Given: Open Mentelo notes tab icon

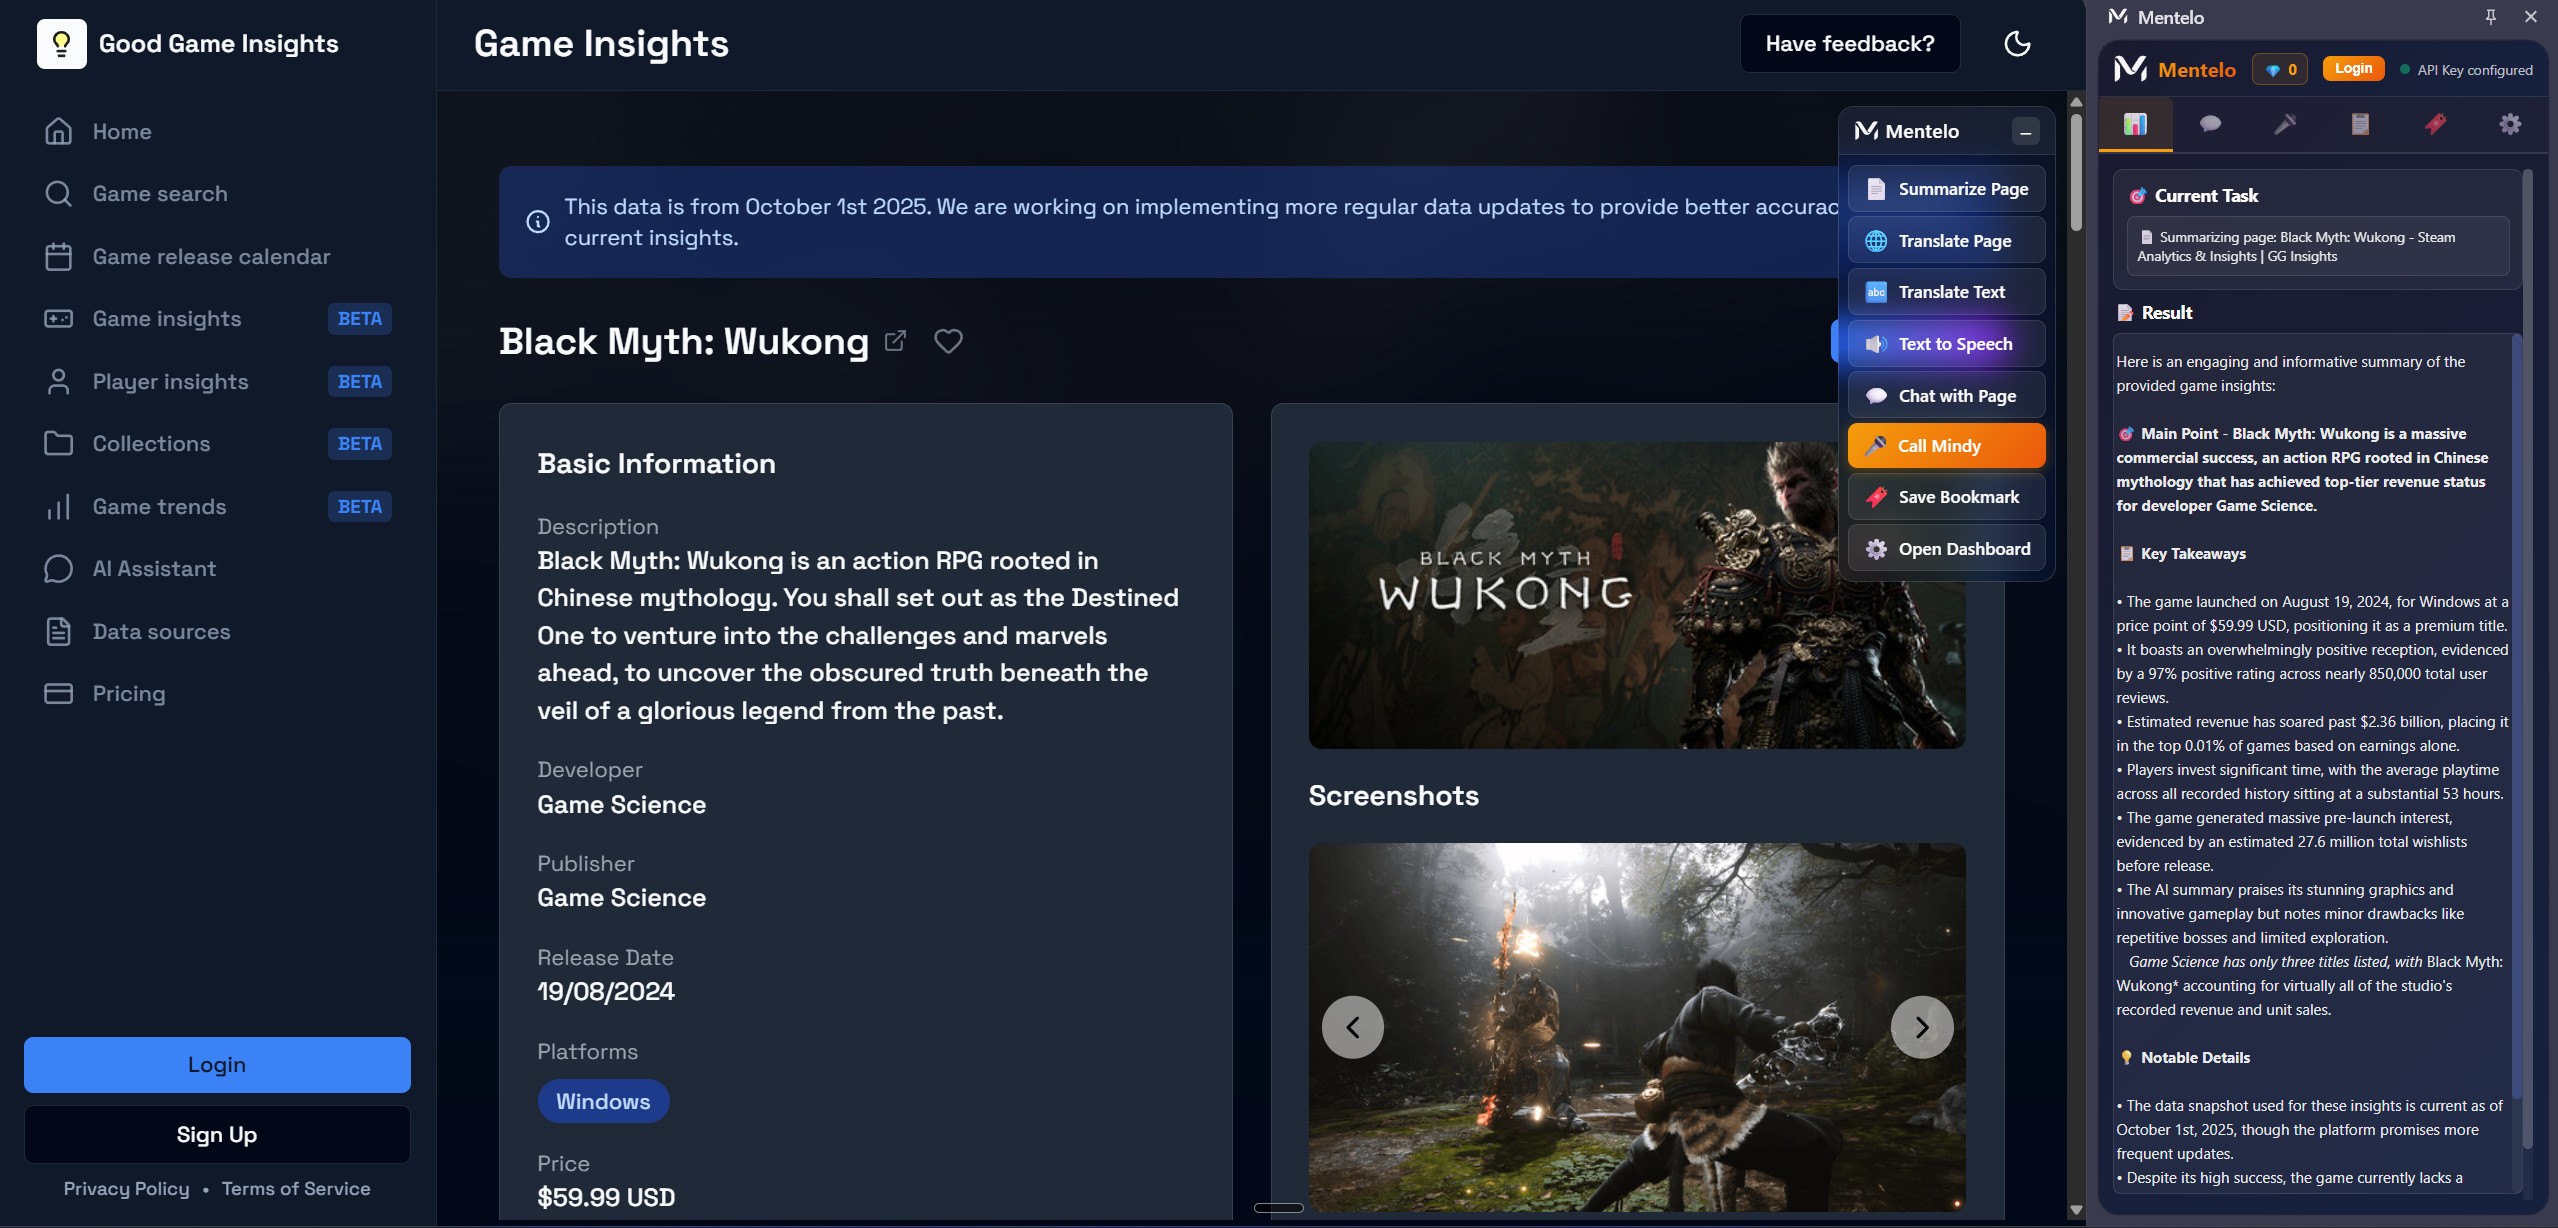Looking at the screenshot, I should [x=2360, y=124].
